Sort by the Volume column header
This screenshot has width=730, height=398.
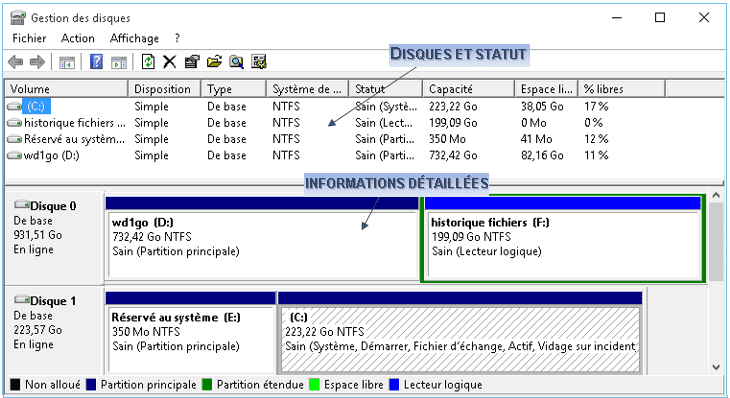[67, 89]
